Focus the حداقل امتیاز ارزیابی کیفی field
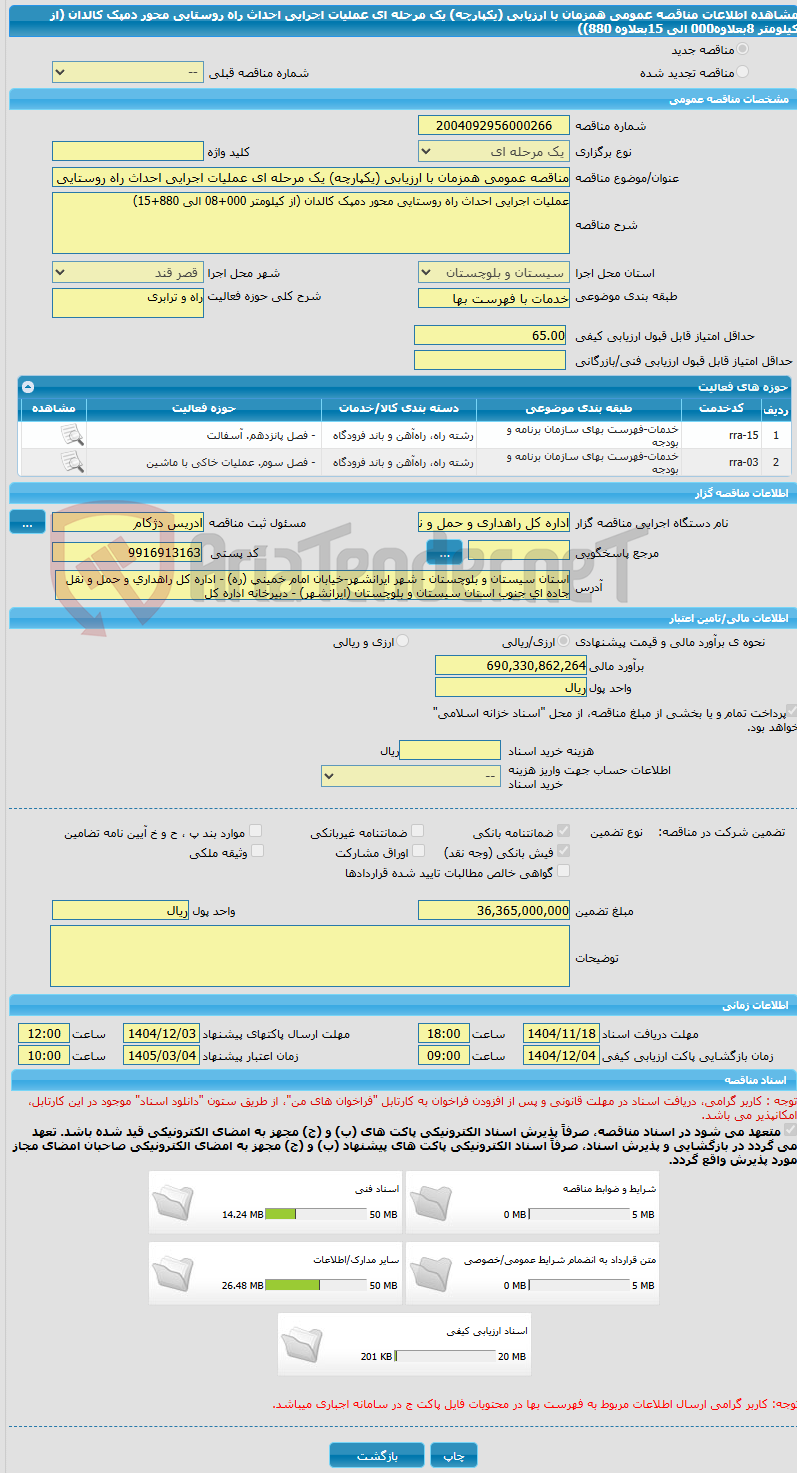The width and height of the screenshot is (797, 1473). tap(491, 335)
